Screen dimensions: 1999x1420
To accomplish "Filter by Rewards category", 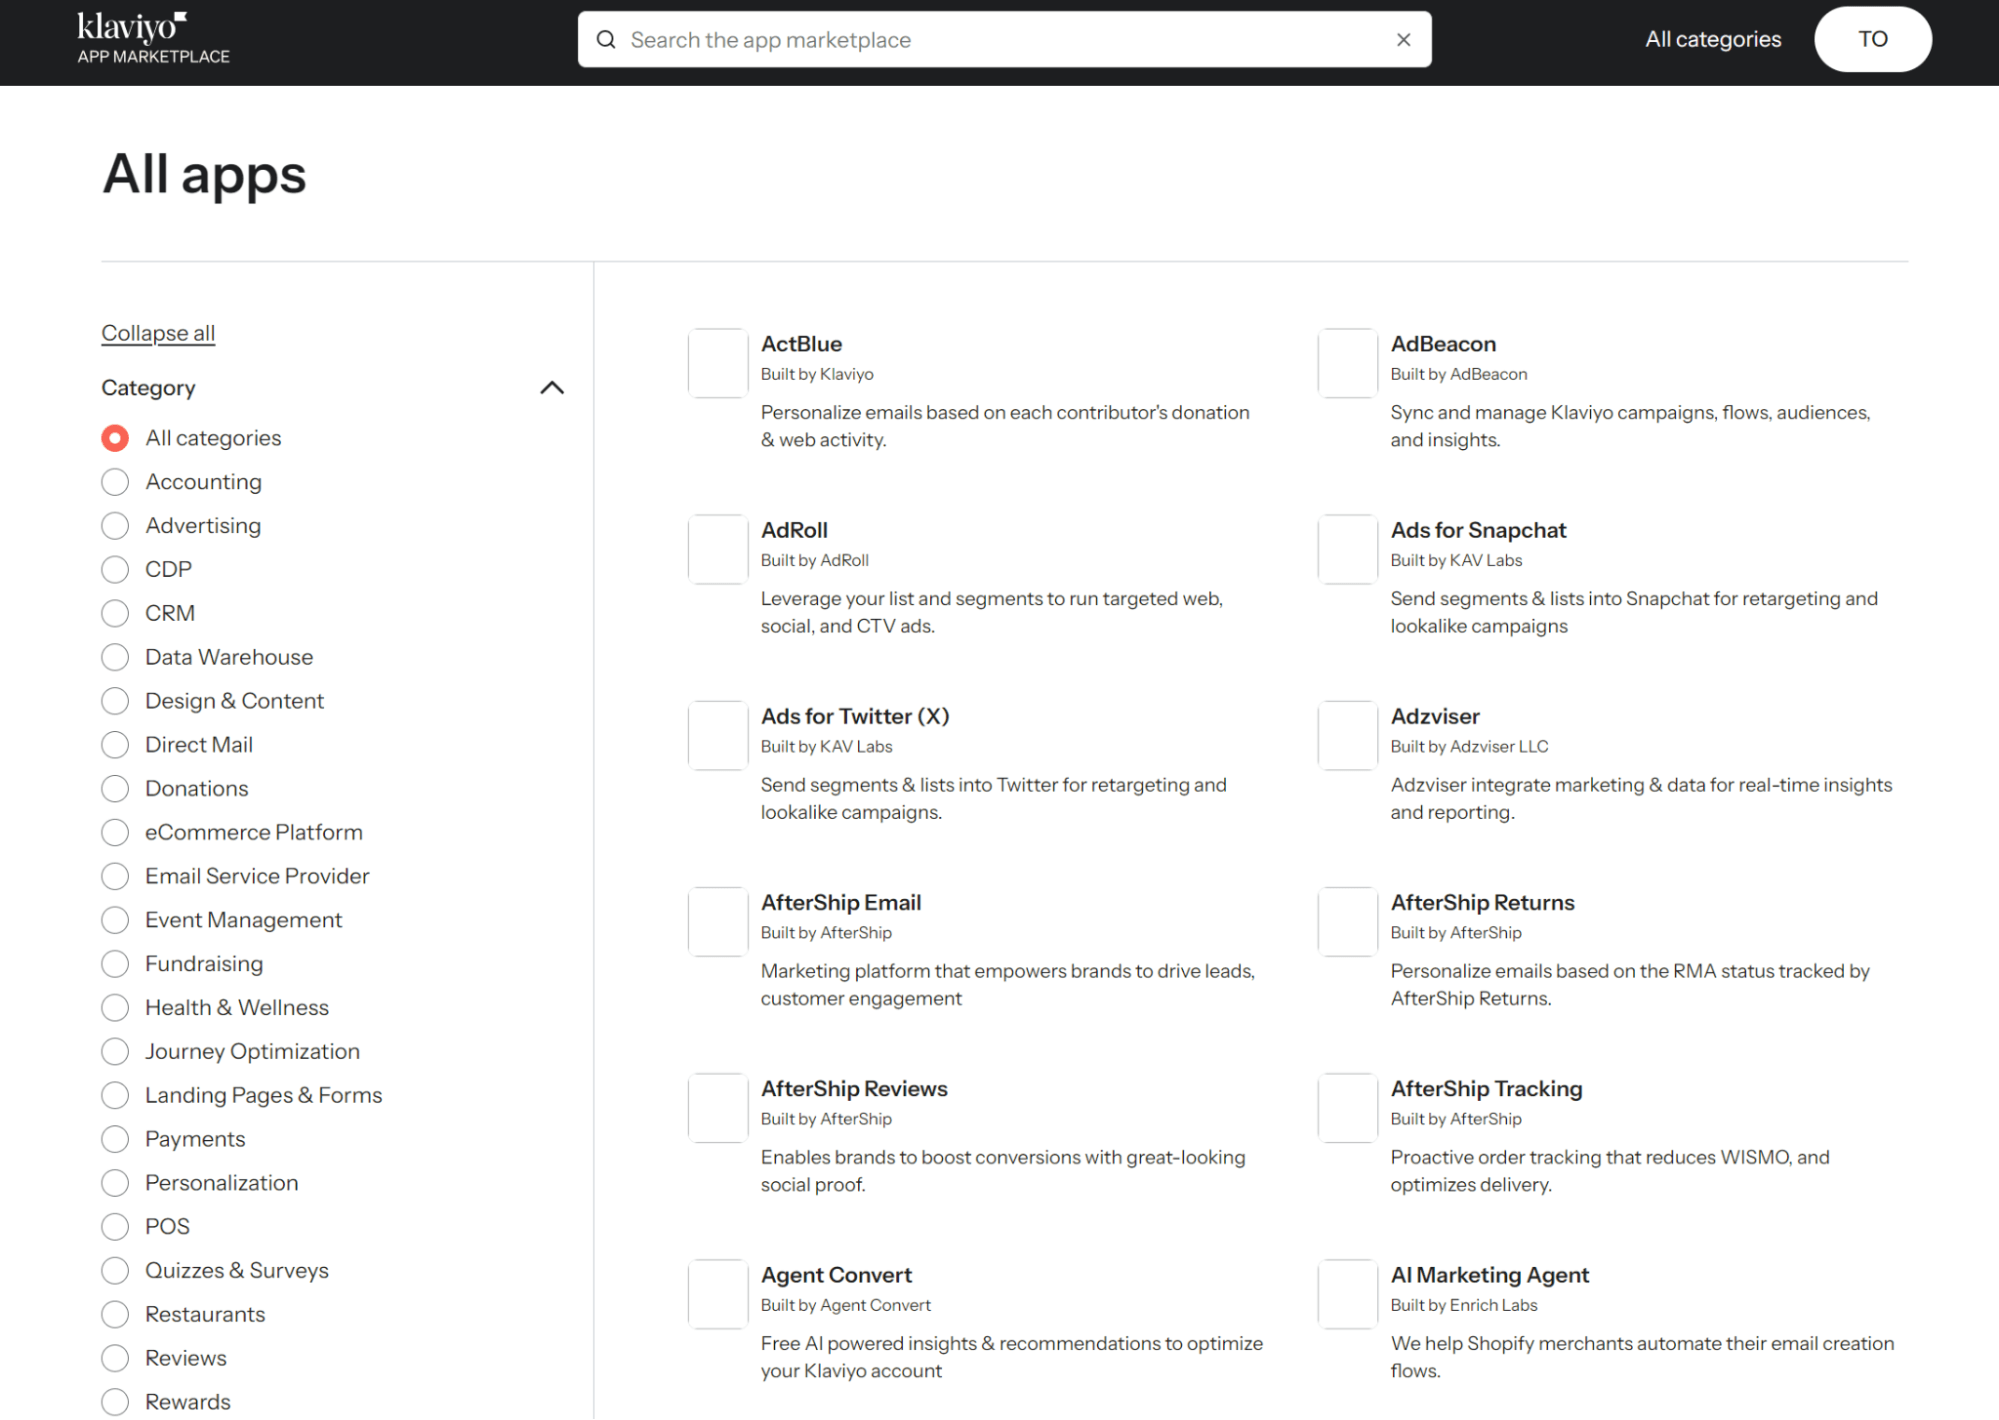I will pos(115,1402).
